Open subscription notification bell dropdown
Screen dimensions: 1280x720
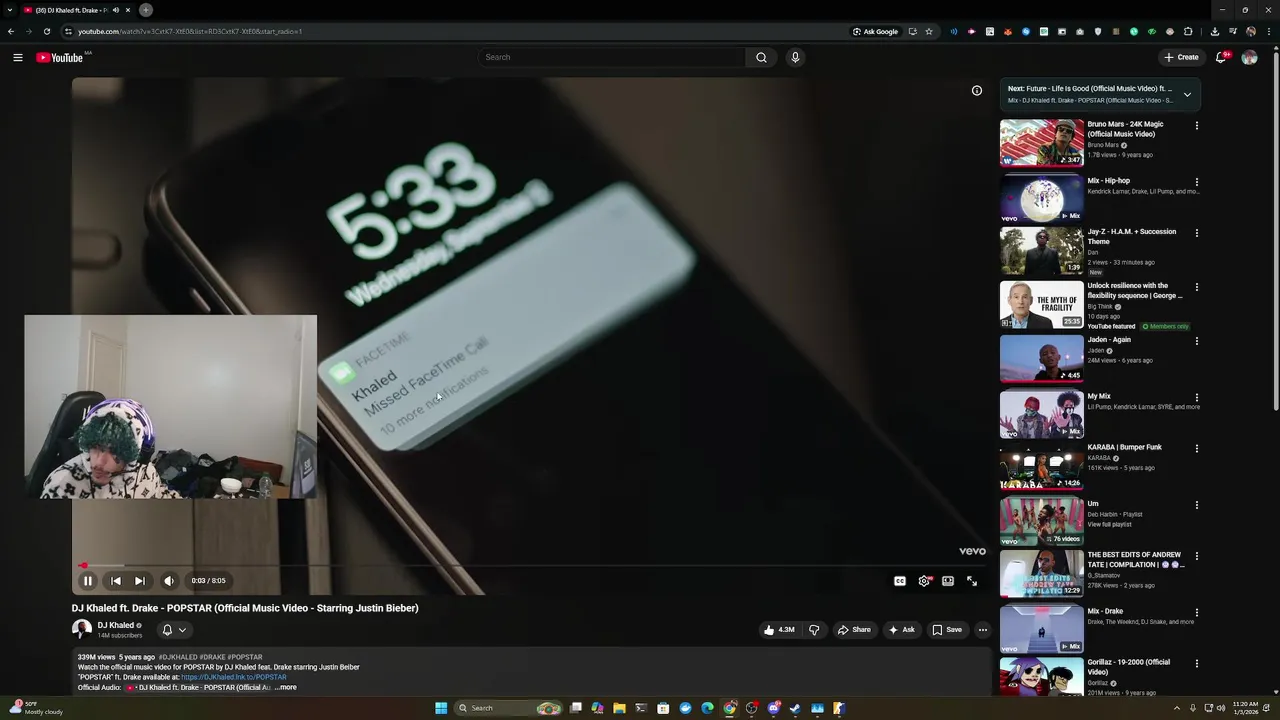174,630
